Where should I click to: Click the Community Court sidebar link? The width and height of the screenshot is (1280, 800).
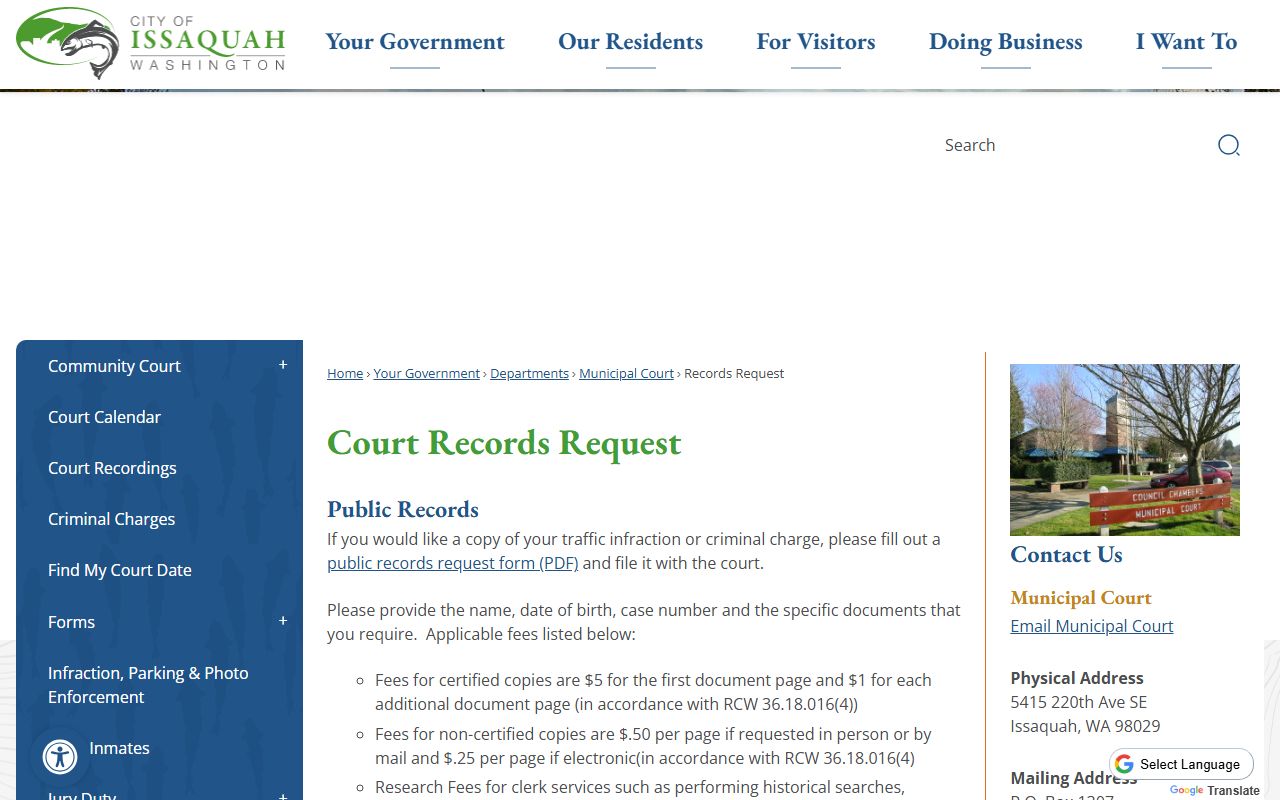(114, 366)
